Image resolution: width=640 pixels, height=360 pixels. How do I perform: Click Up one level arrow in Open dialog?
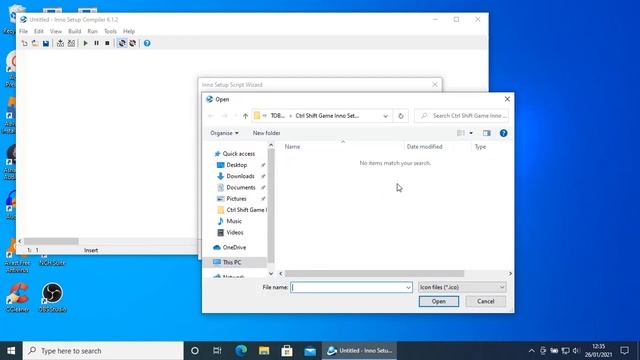245,116
